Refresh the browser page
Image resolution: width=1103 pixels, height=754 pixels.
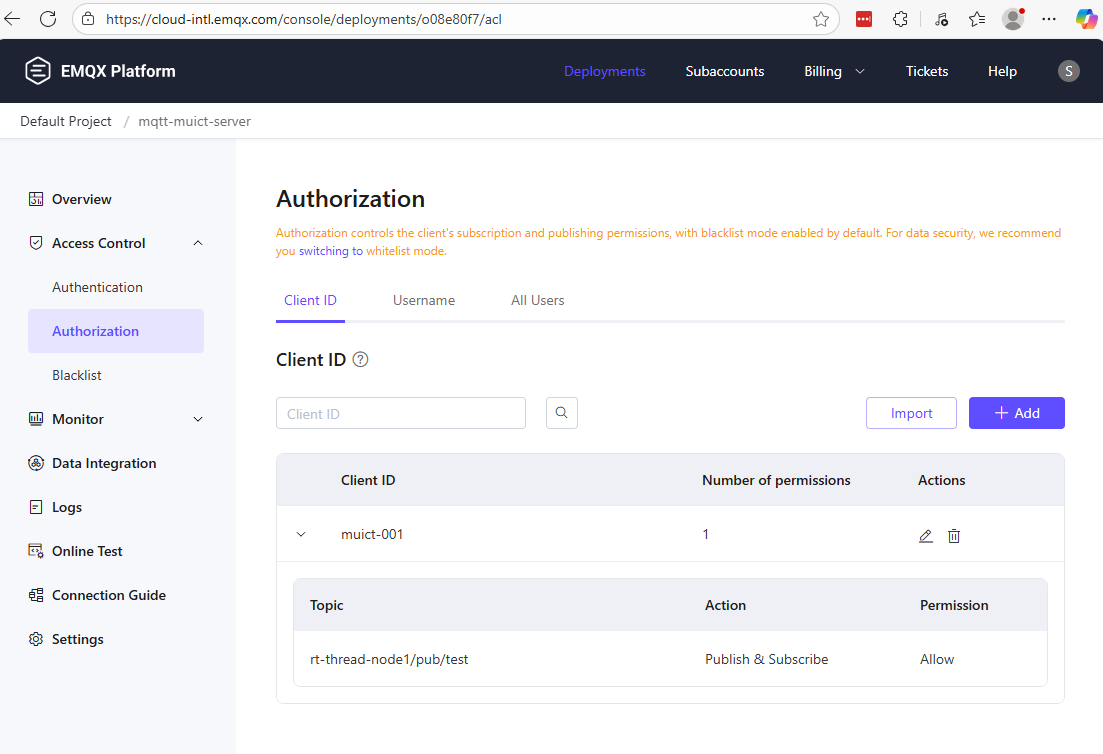click(48, 19)
